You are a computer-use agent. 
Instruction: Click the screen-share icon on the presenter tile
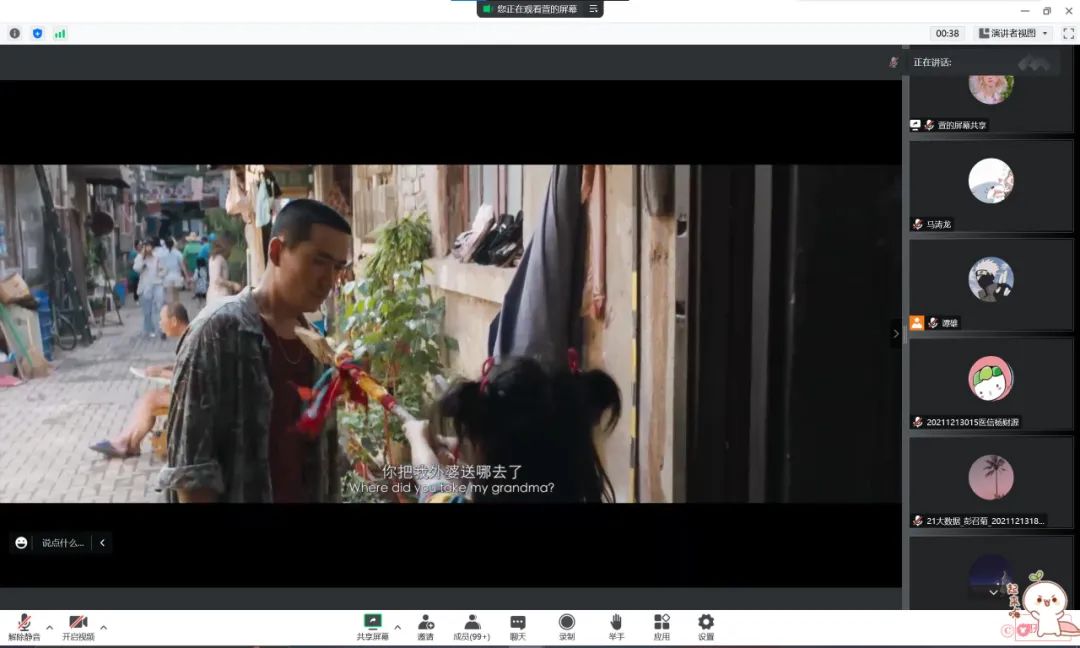point(915,125)
